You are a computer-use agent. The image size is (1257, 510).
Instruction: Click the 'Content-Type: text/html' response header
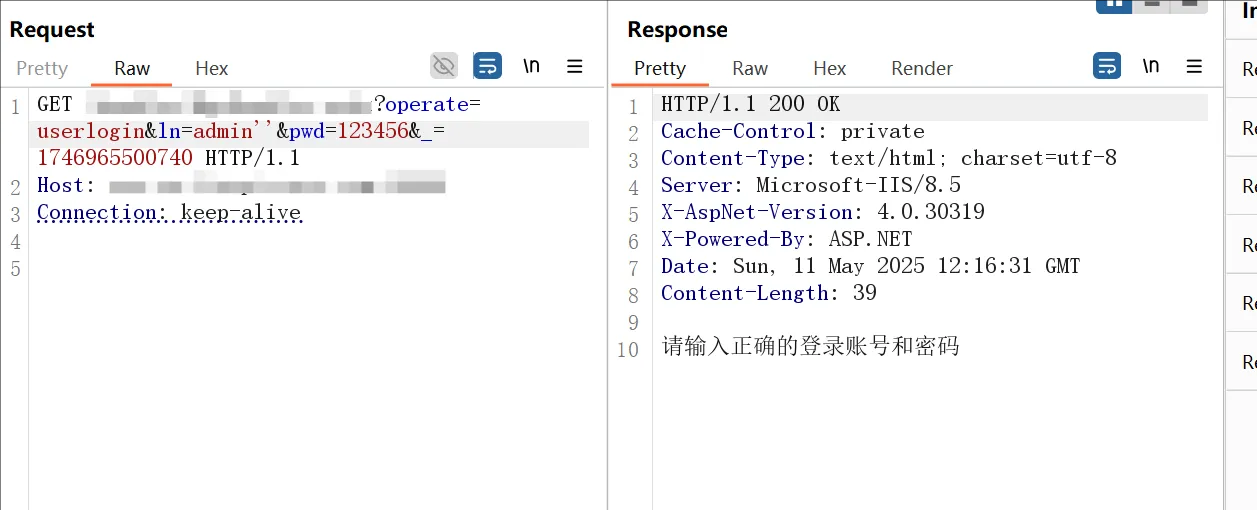[x=889, y=158]
